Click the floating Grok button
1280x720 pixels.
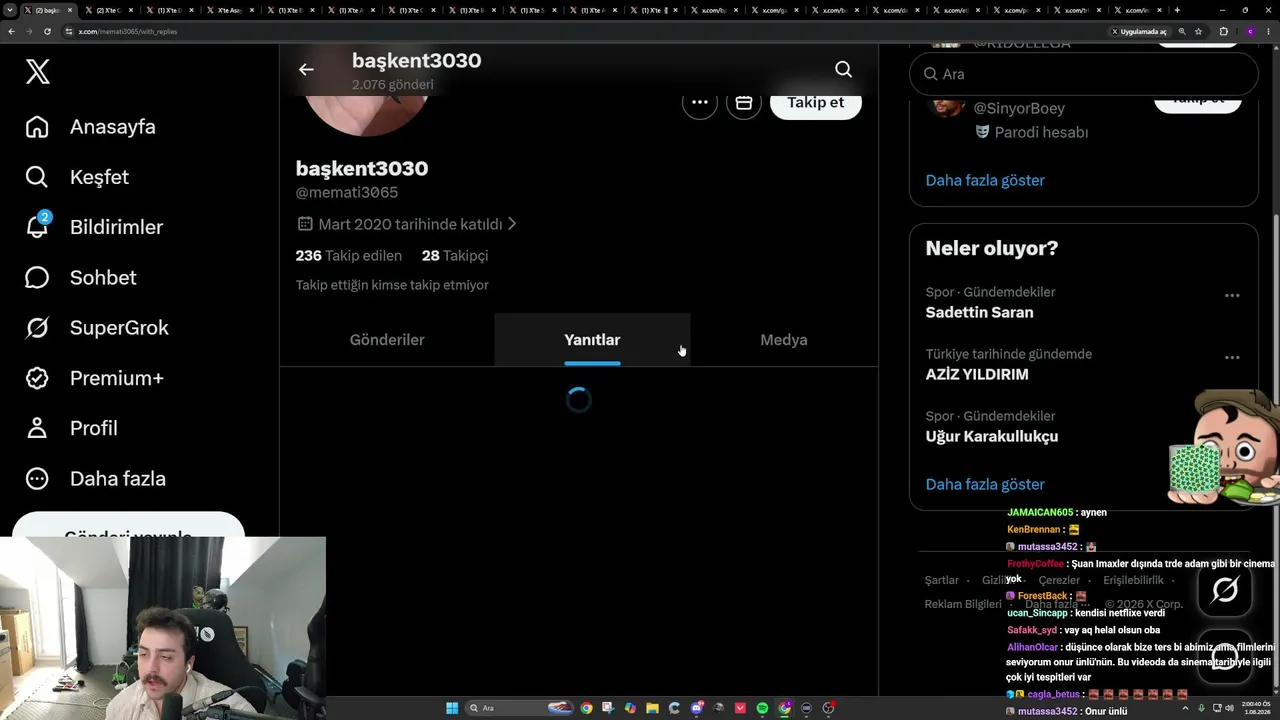coord(1225,590)
